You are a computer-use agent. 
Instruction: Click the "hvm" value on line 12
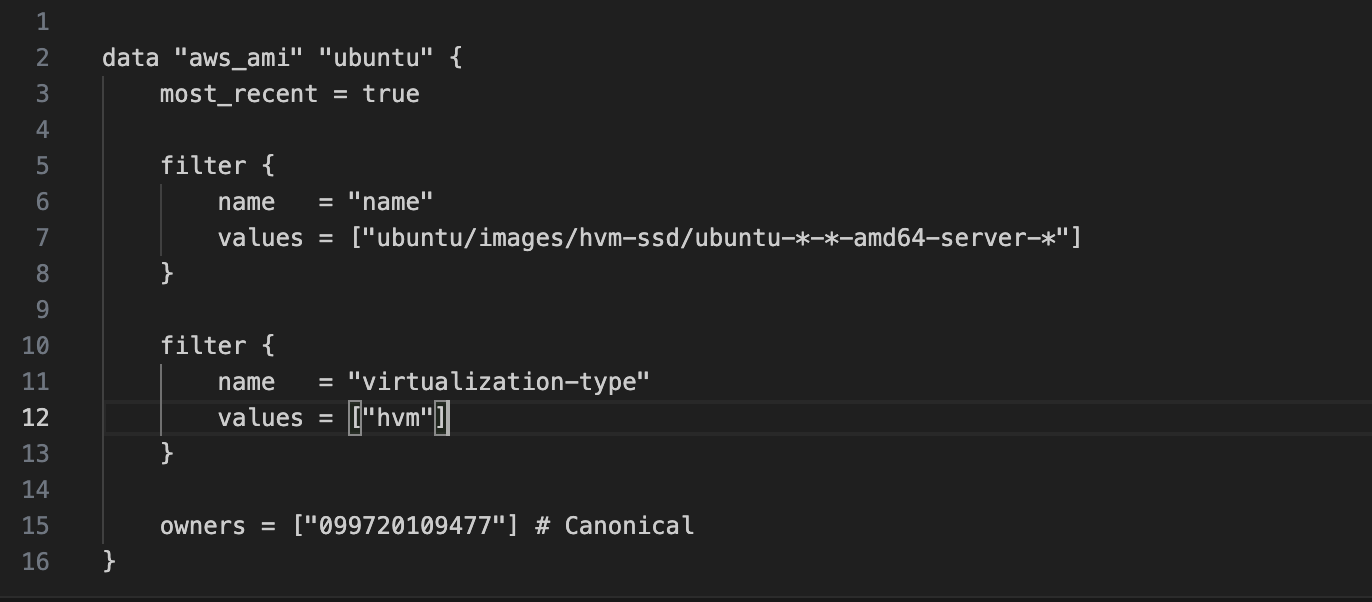pyautogui.click(x=398, y=418)
